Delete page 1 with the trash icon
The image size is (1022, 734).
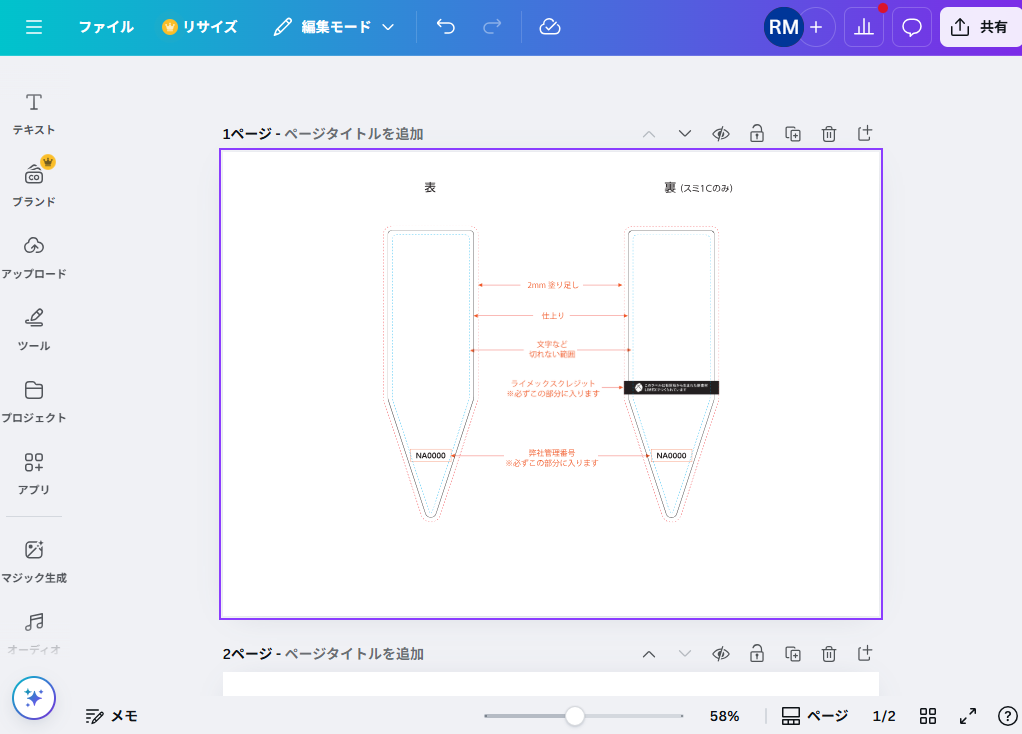pyautogui.click(x=829, y=134)
